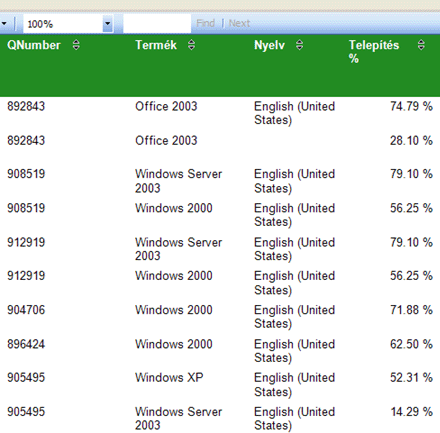This screenshot has height=433, width=440.
Task: Sort the table by QNumber column
Action: [76, 45]
